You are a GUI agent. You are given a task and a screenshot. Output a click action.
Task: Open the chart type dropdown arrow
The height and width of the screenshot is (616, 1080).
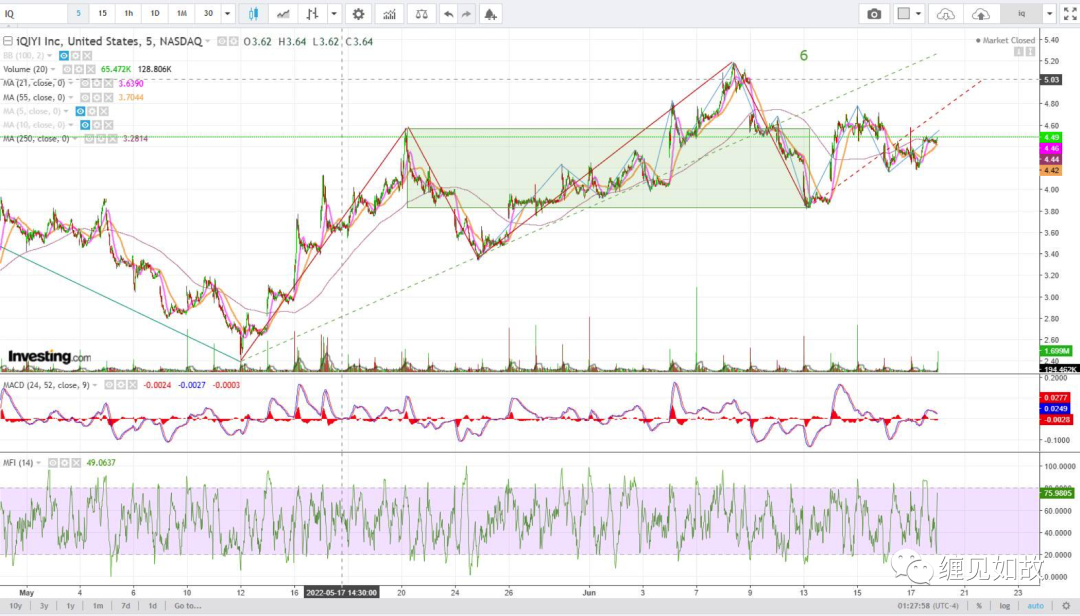point(334,14)
